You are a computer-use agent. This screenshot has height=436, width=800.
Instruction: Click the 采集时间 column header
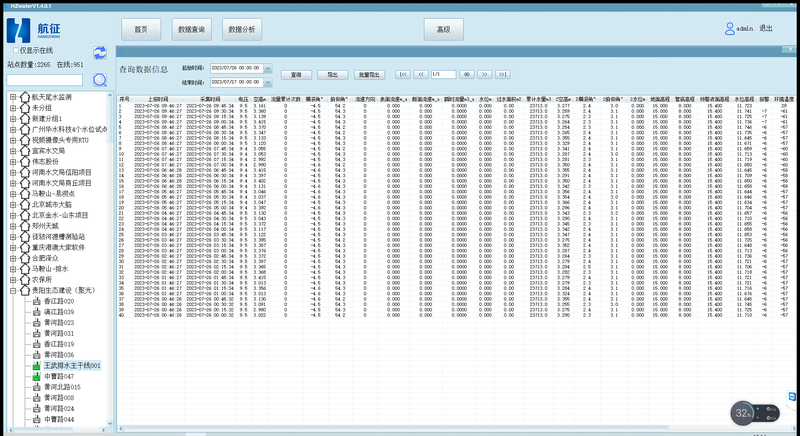click(210, 99)
